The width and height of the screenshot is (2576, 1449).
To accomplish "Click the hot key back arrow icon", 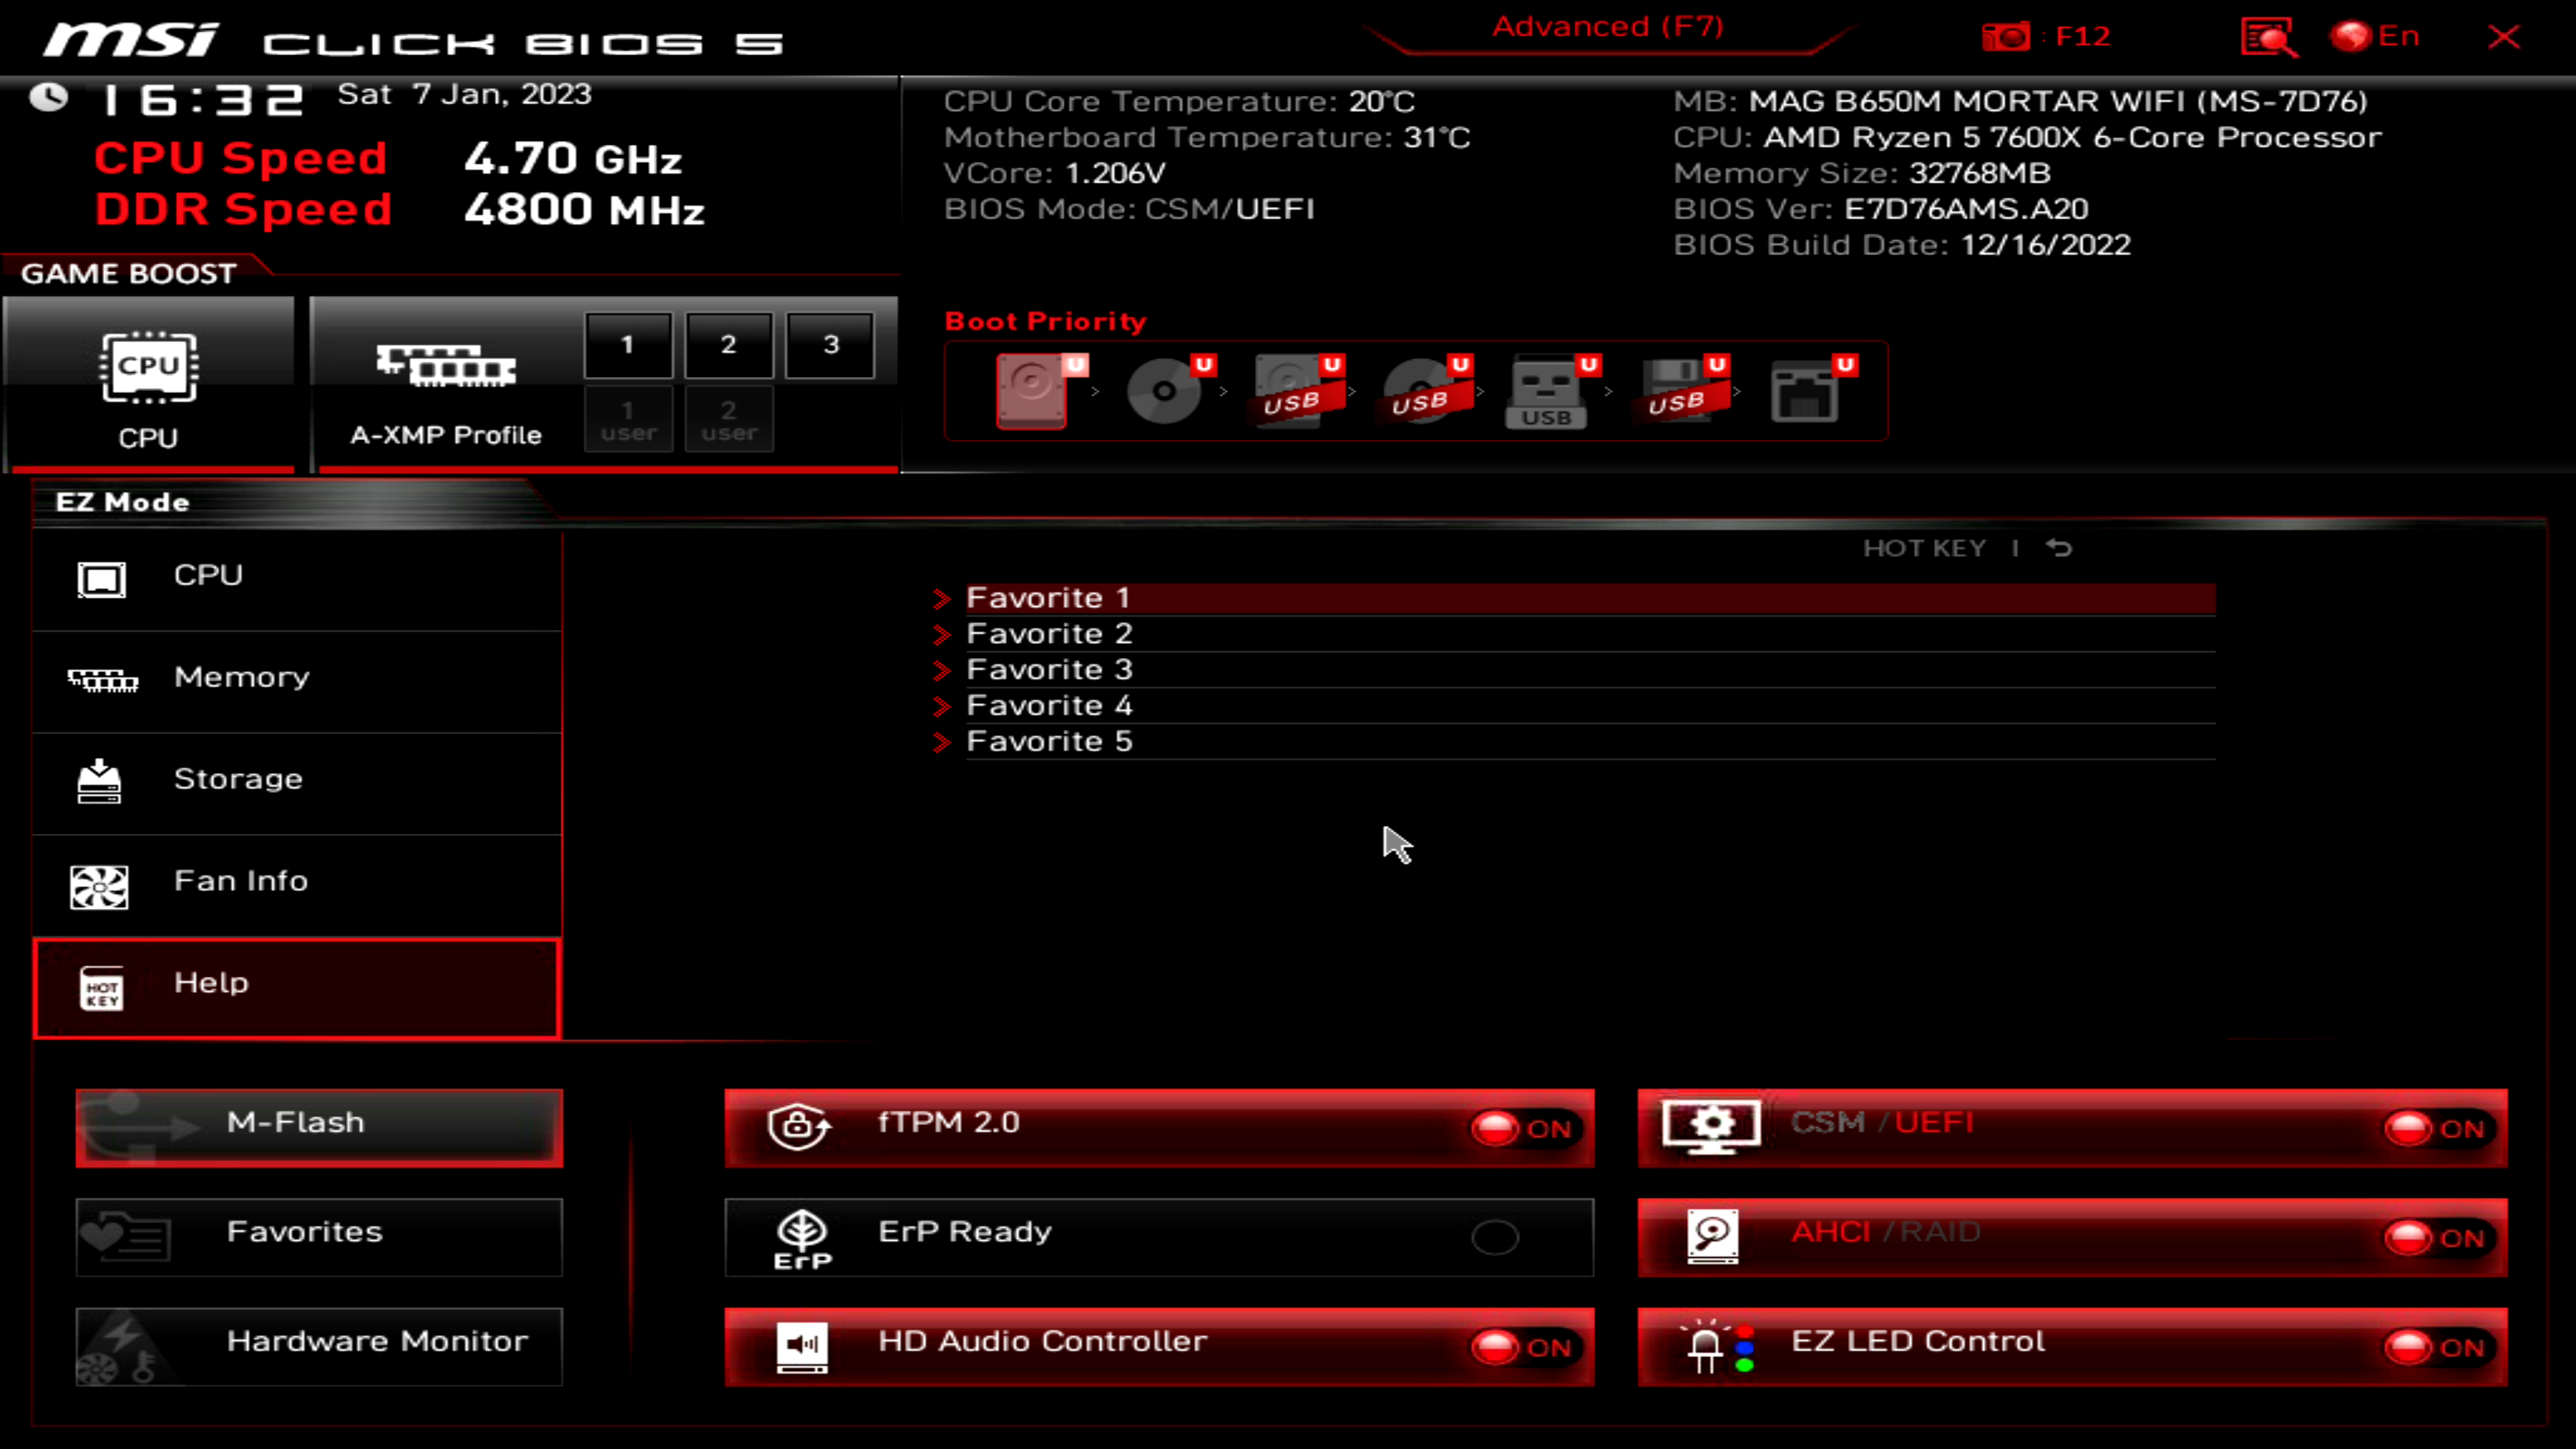I will point(2059,548).
